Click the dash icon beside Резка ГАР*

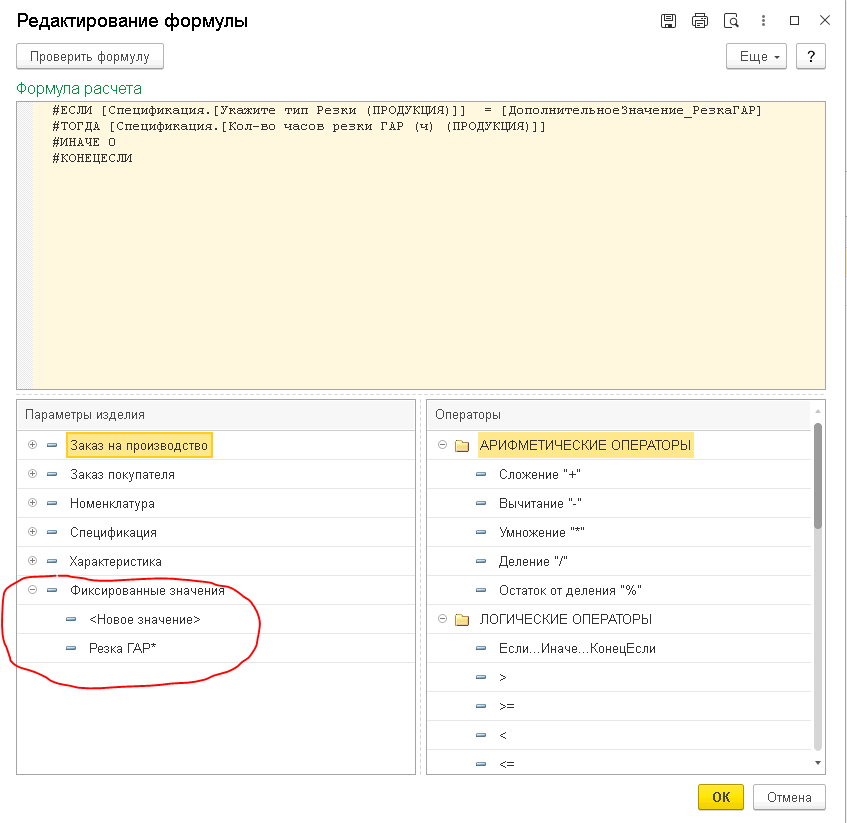click(71, 649)
